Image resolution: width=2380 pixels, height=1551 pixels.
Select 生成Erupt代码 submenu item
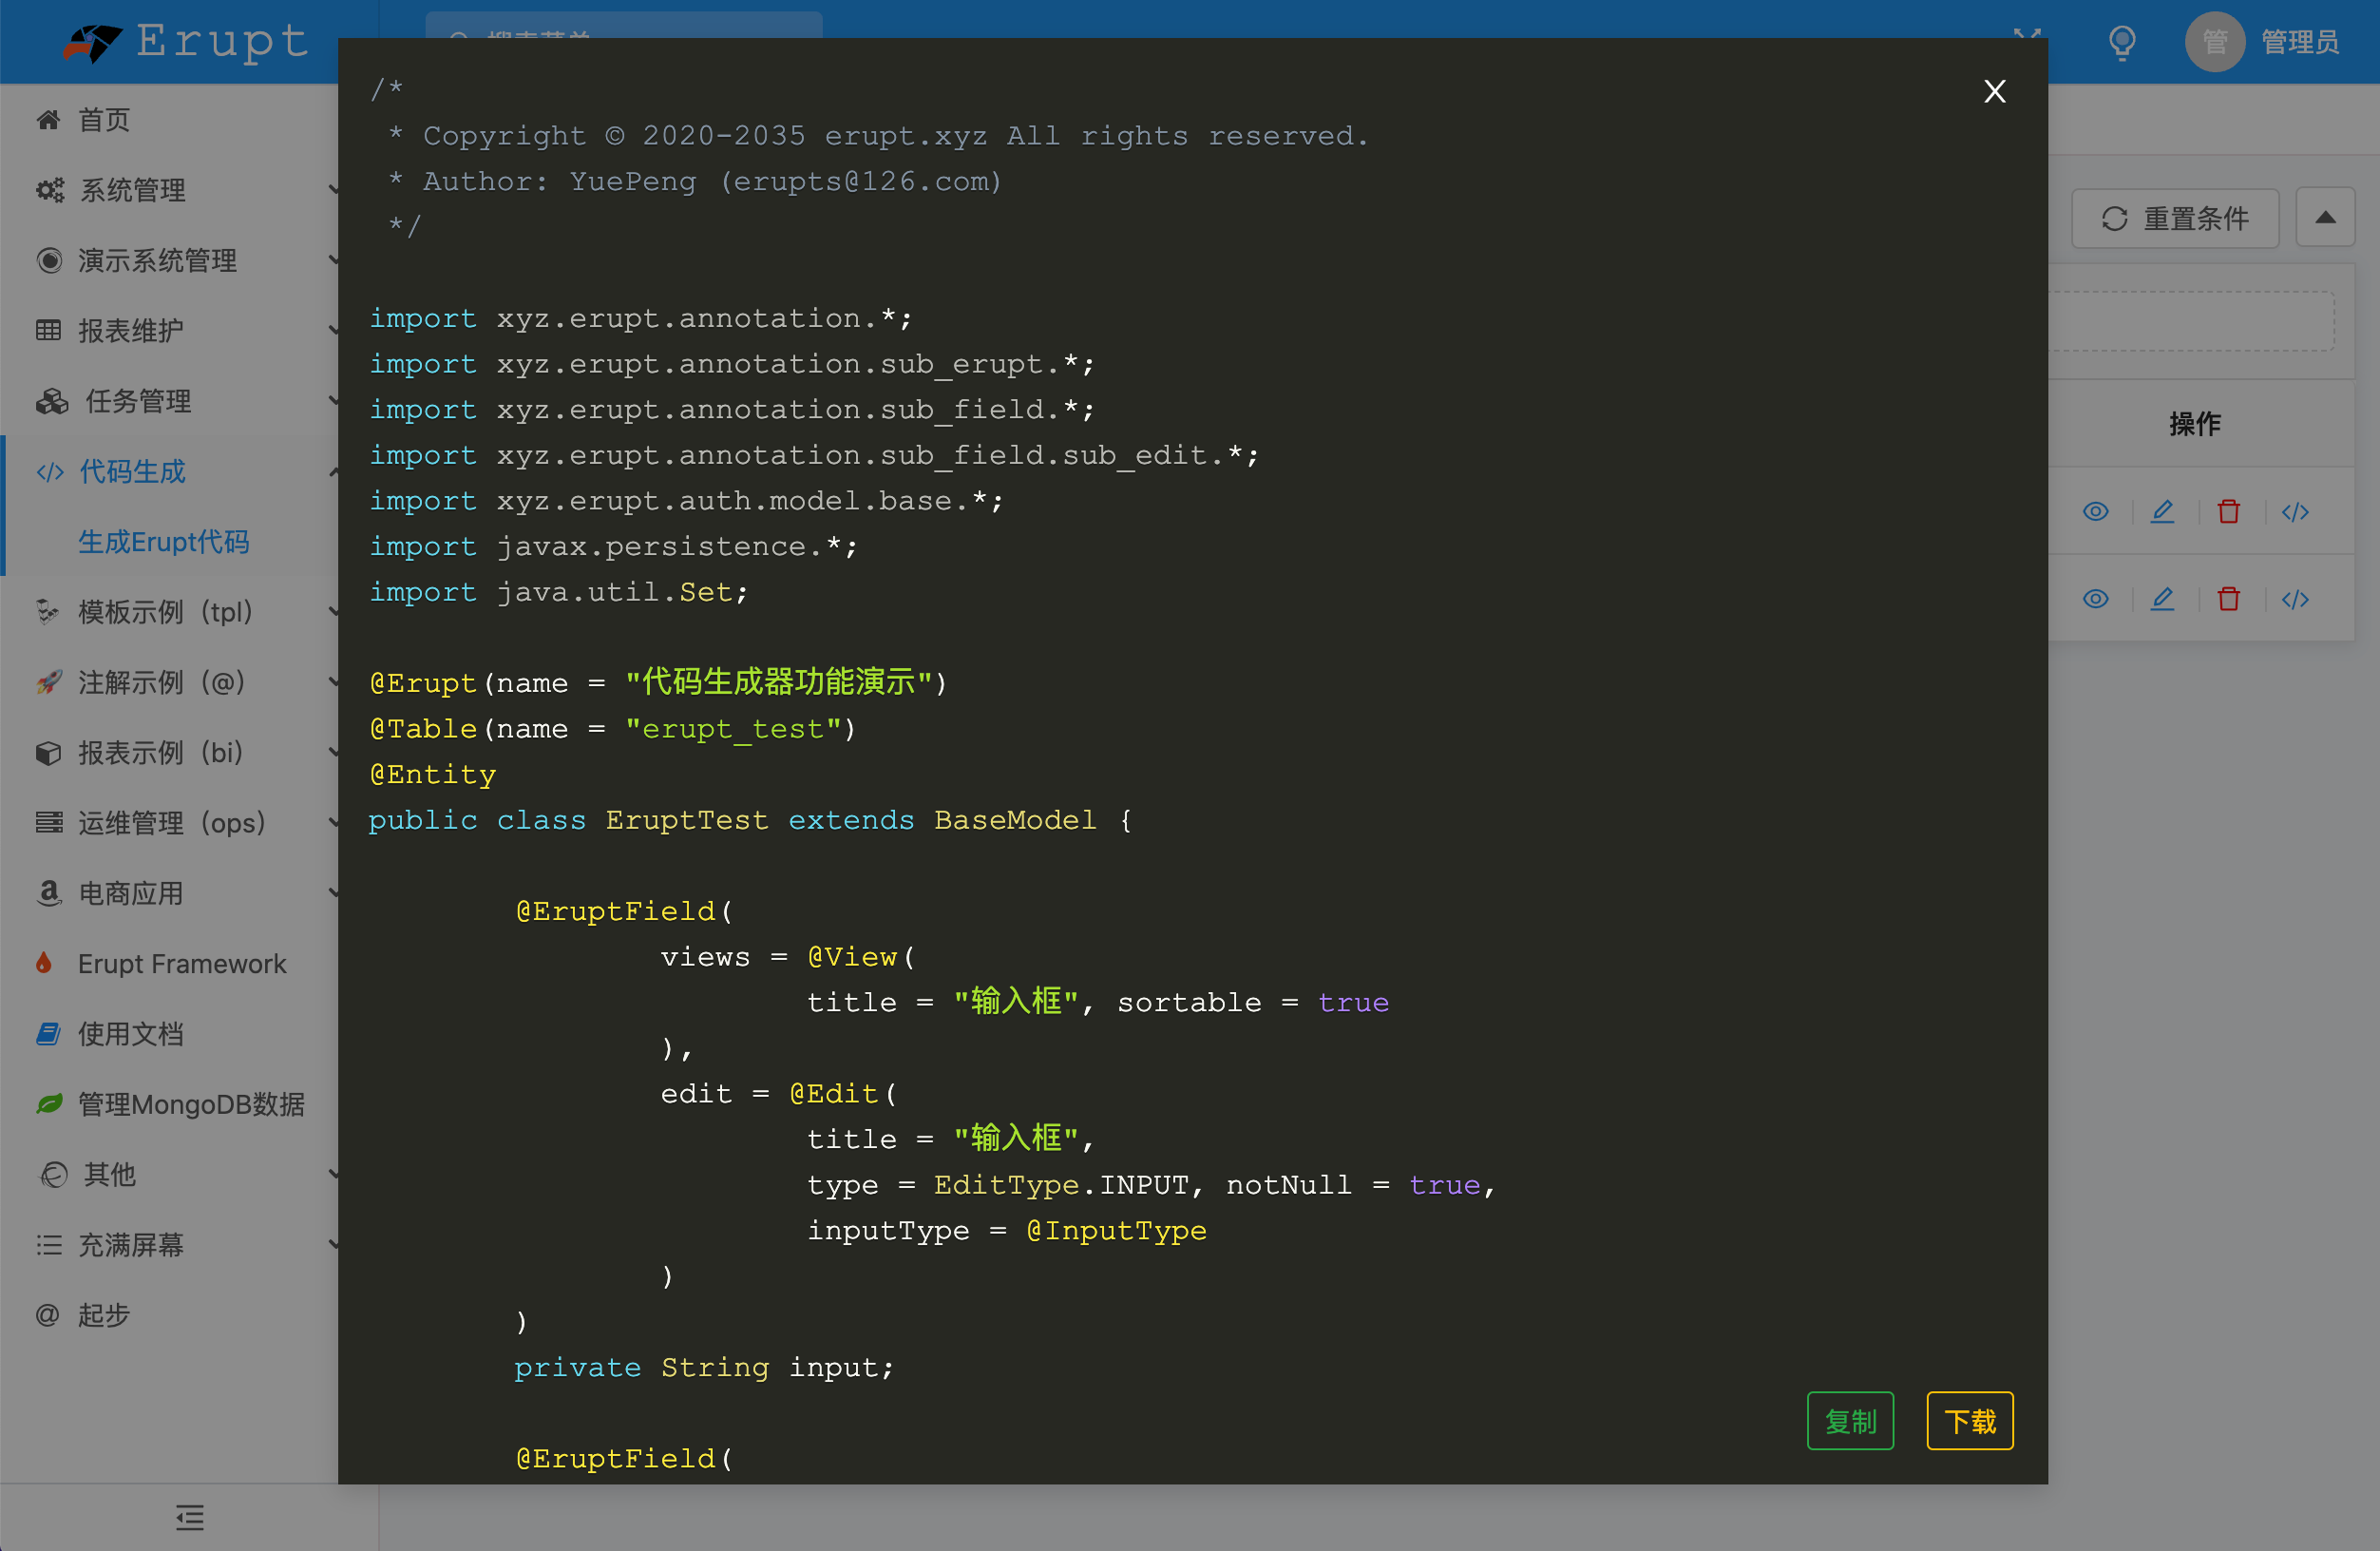[x=163, y=542]
